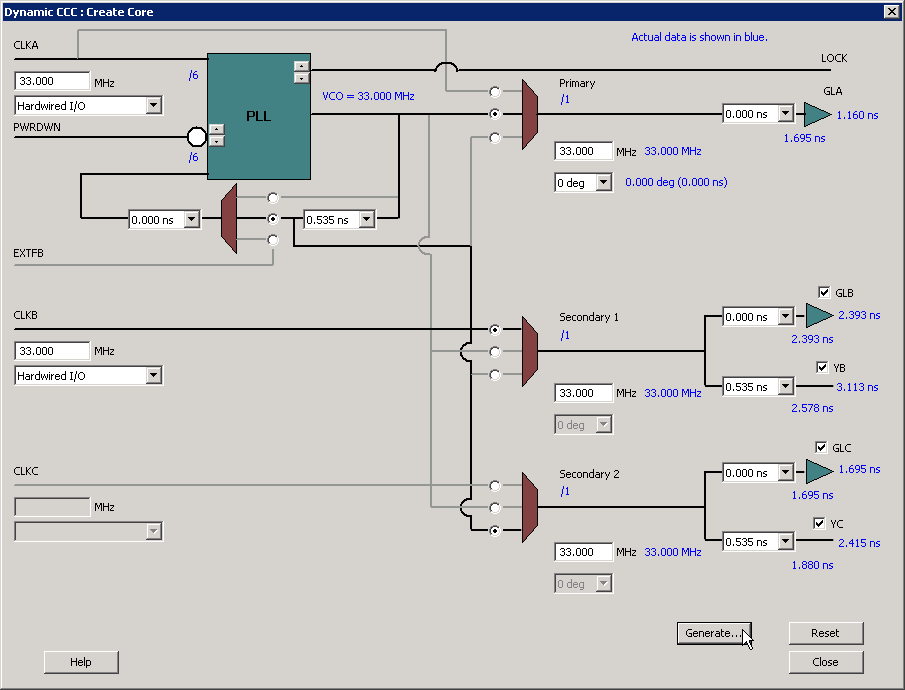Toggle the GLC output checkbox
This screenshot has height=690, width=905.
pos(821,447)
